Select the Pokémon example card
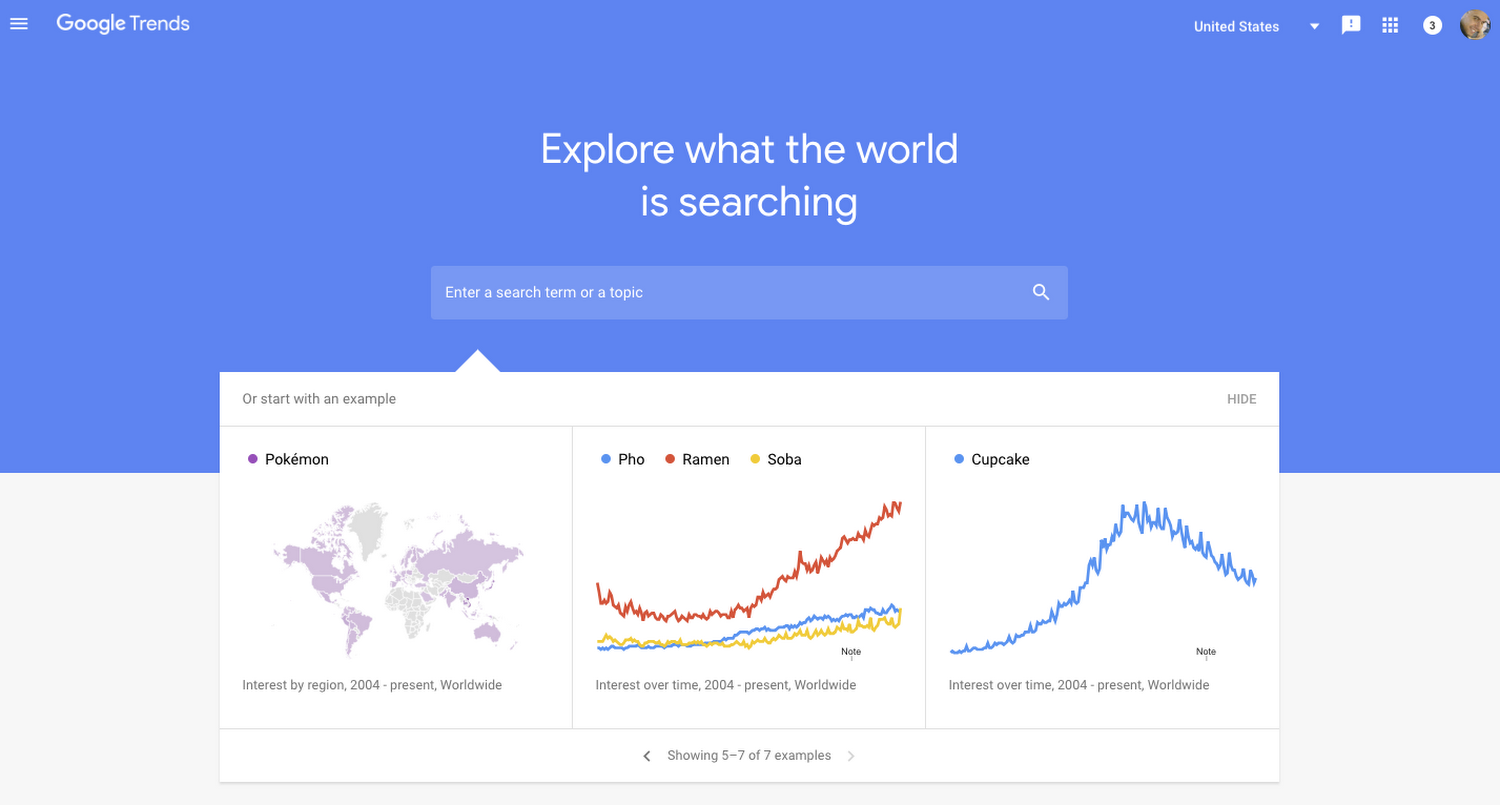The image size is (1500, 805). [396, 576]
